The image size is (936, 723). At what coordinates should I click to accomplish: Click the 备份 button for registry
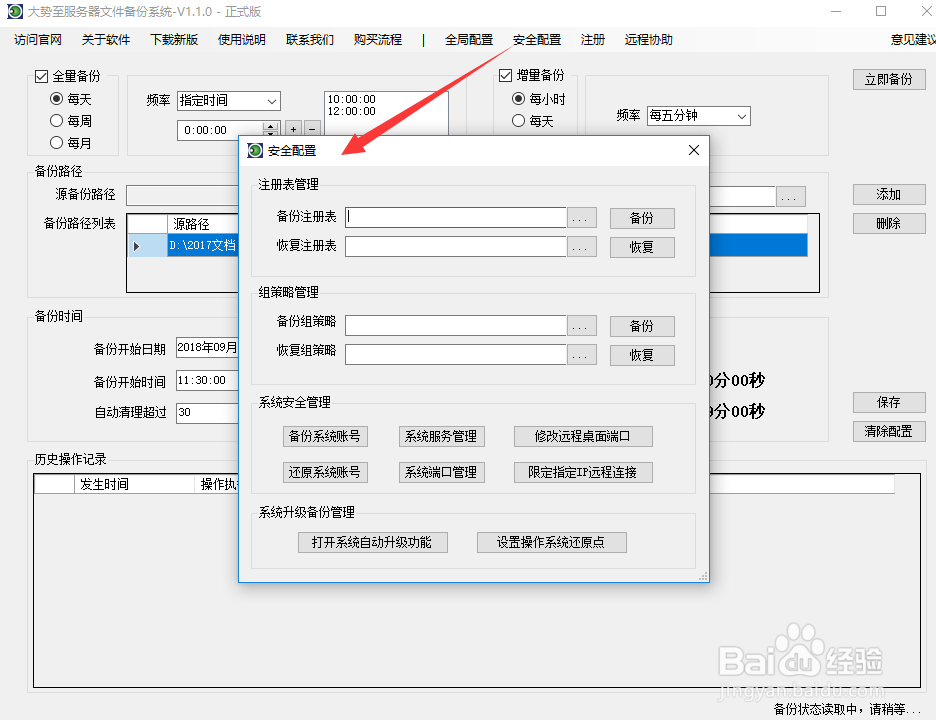[642, 218]
